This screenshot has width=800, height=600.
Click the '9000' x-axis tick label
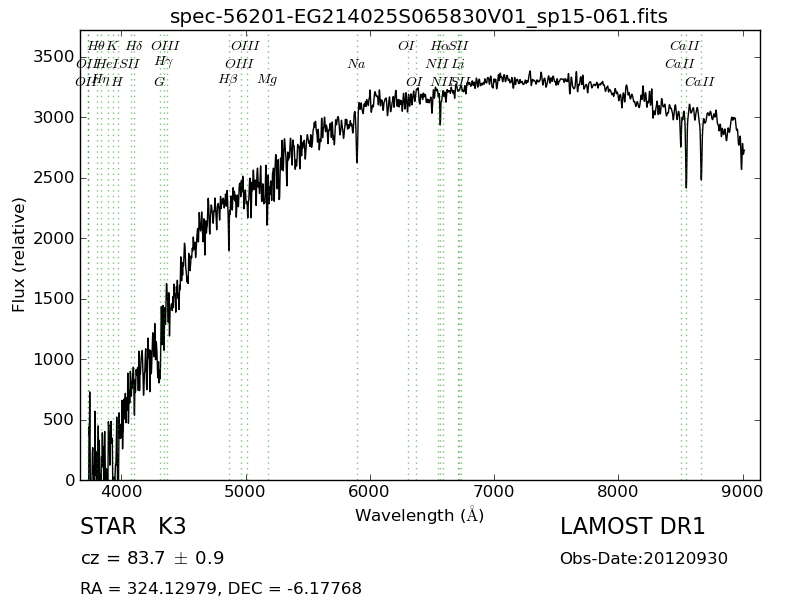pos(743,492)
